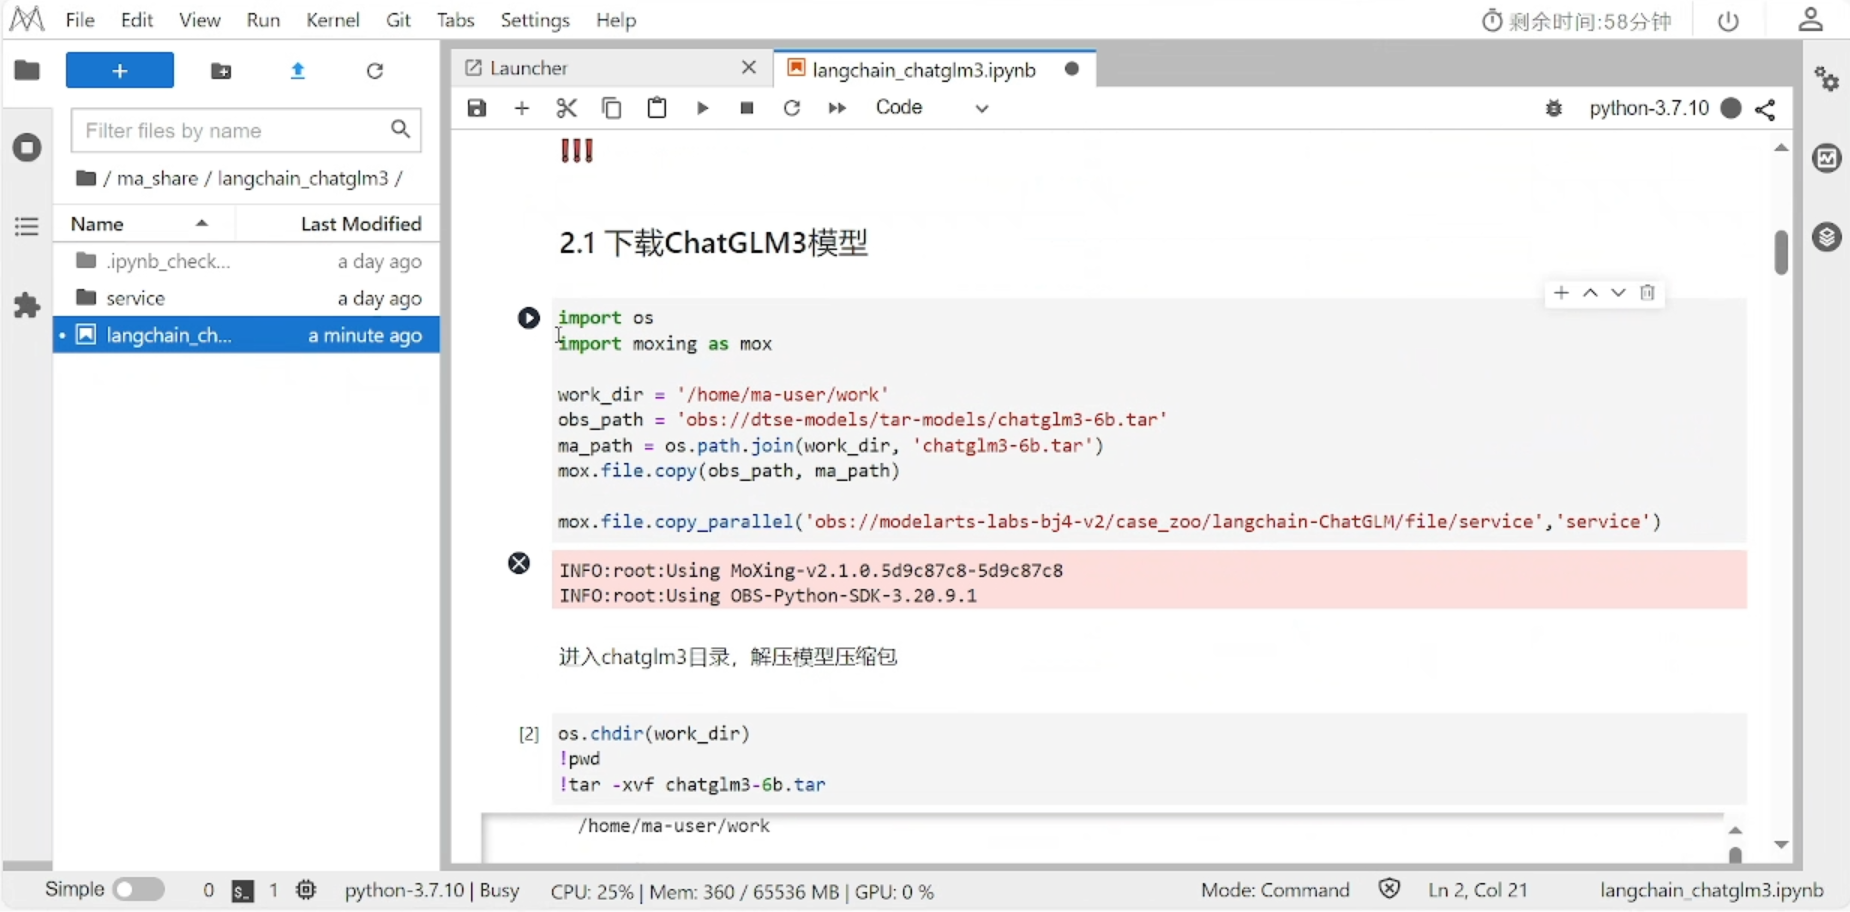Enable the debugger bug icon
This screenshot has width=1850, height=912.
[1554, 108]
